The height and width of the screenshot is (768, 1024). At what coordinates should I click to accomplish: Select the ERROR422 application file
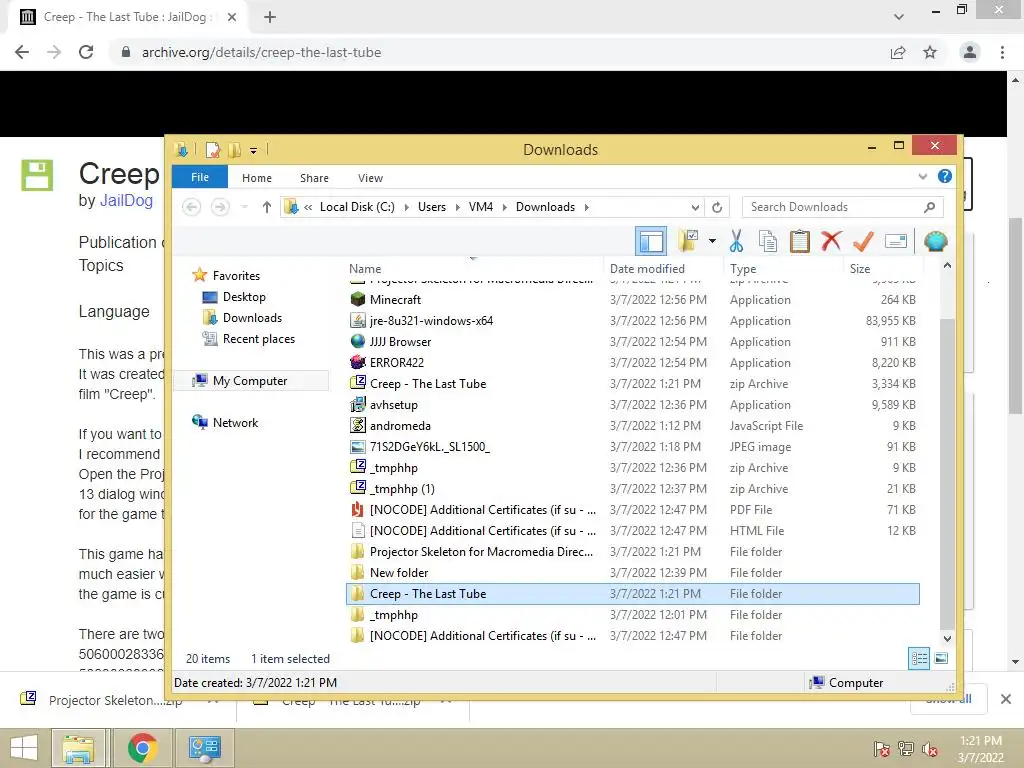pos(632,362)
